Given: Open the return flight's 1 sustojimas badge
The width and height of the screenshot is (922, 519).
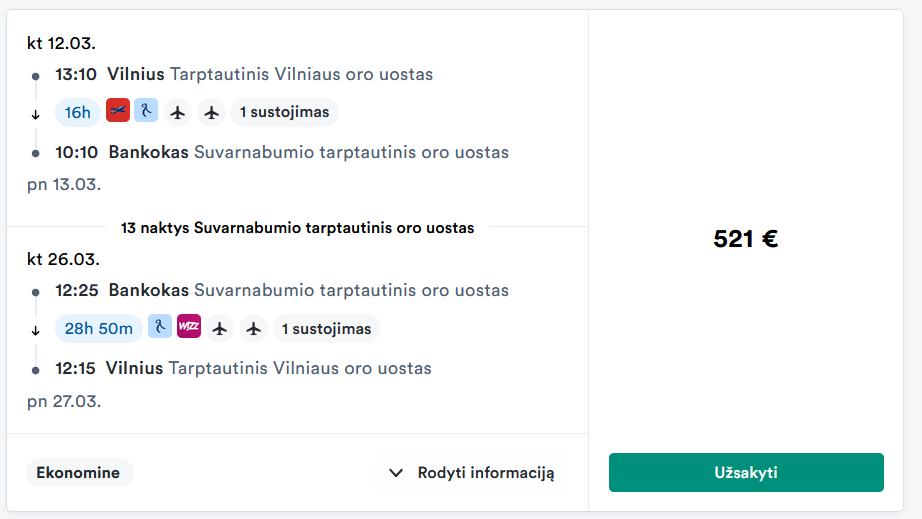Looking at the screenshot, I should coord(326,328).
